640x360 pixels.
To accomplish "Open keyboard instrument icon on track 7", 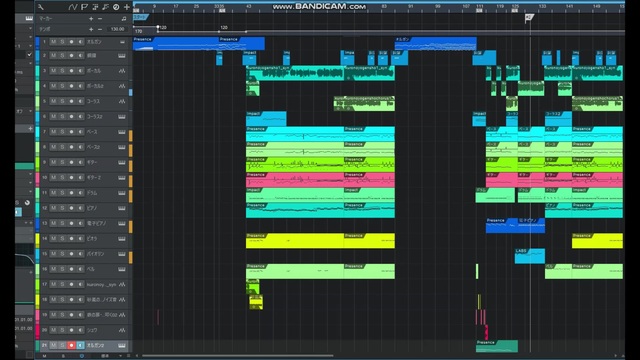I will 122,132.
